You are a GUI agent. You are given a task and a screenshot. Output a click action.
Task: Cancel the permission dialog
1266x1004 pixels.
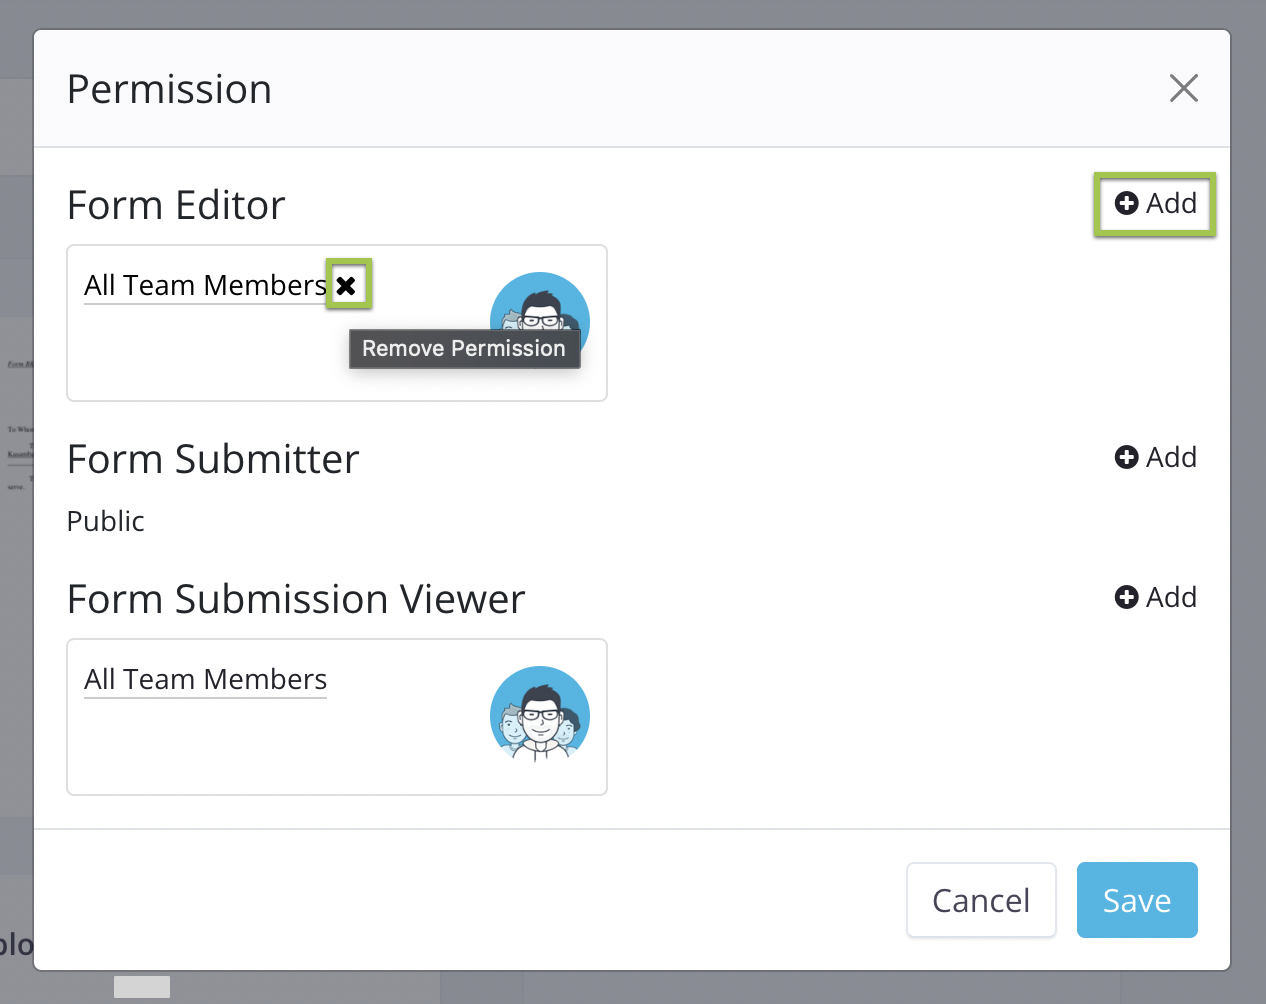(980, 900)
